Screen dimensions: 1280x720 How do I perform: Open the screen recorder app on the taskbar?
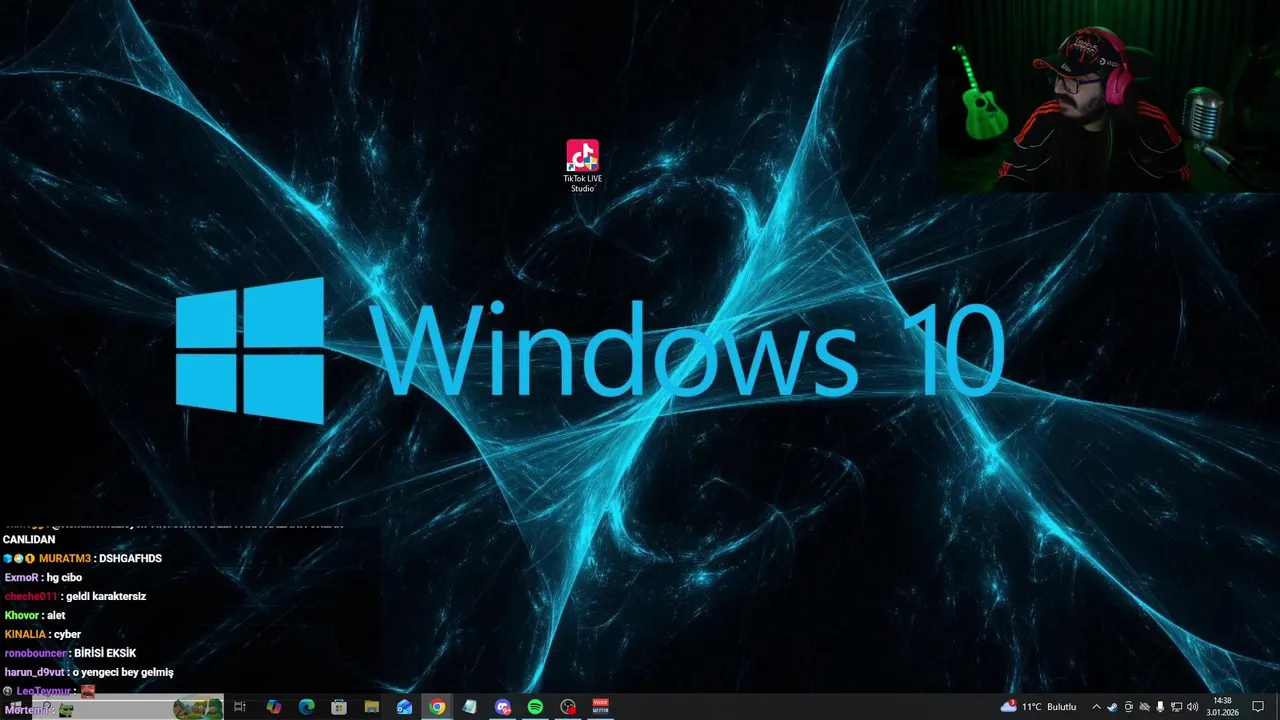tap(568, 707)
